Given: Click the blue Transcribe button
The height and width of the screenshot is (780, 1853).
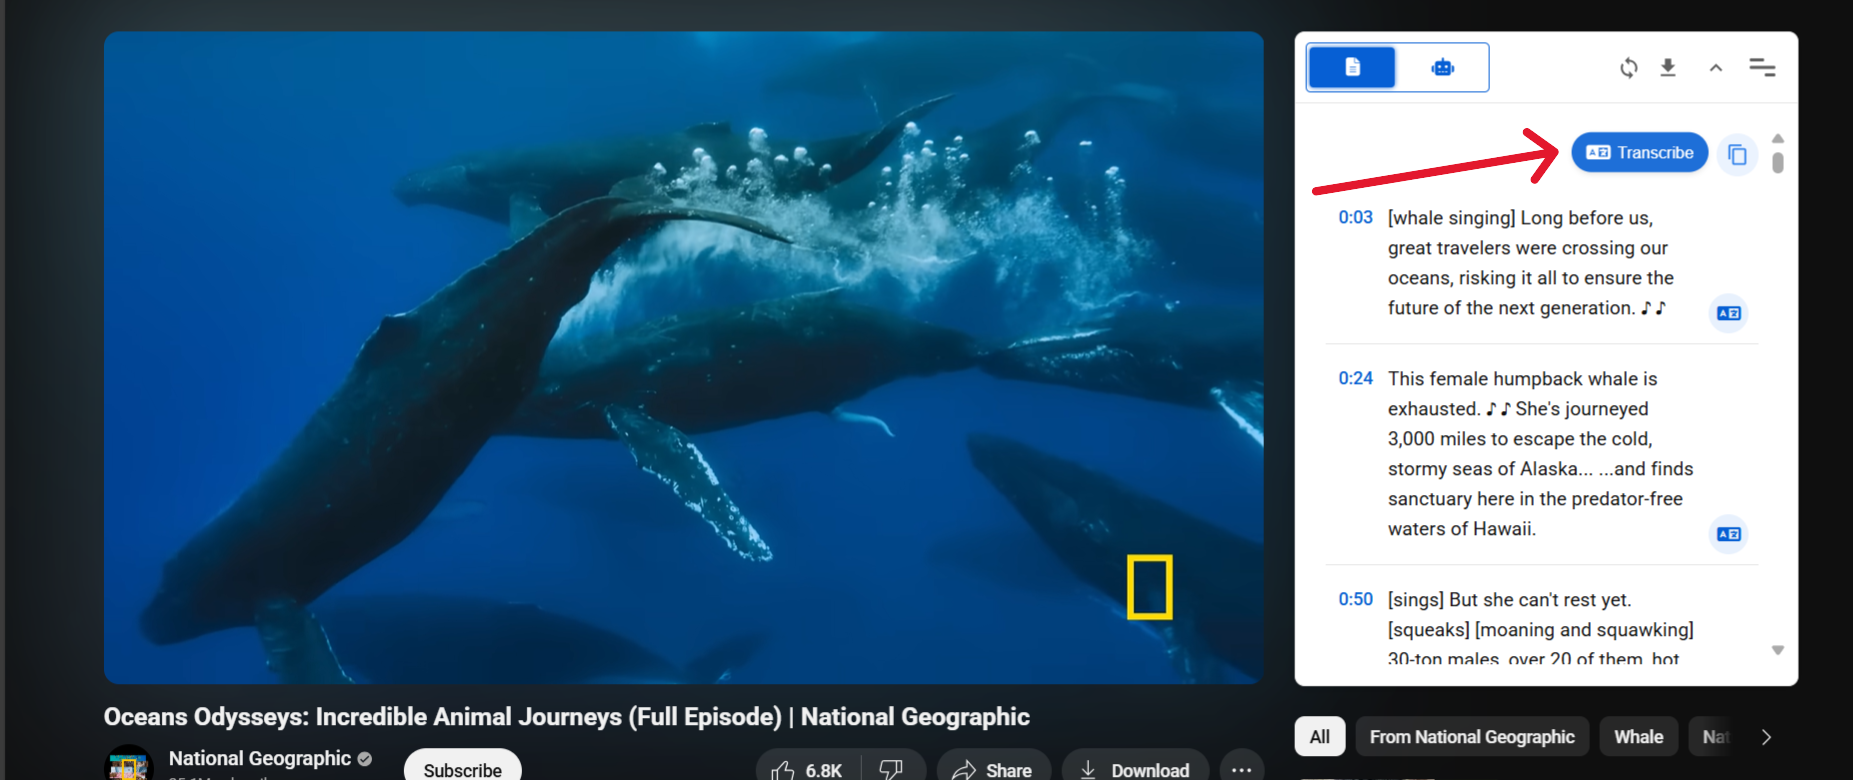Looking at the screenshot, I should coord(1639,153).
